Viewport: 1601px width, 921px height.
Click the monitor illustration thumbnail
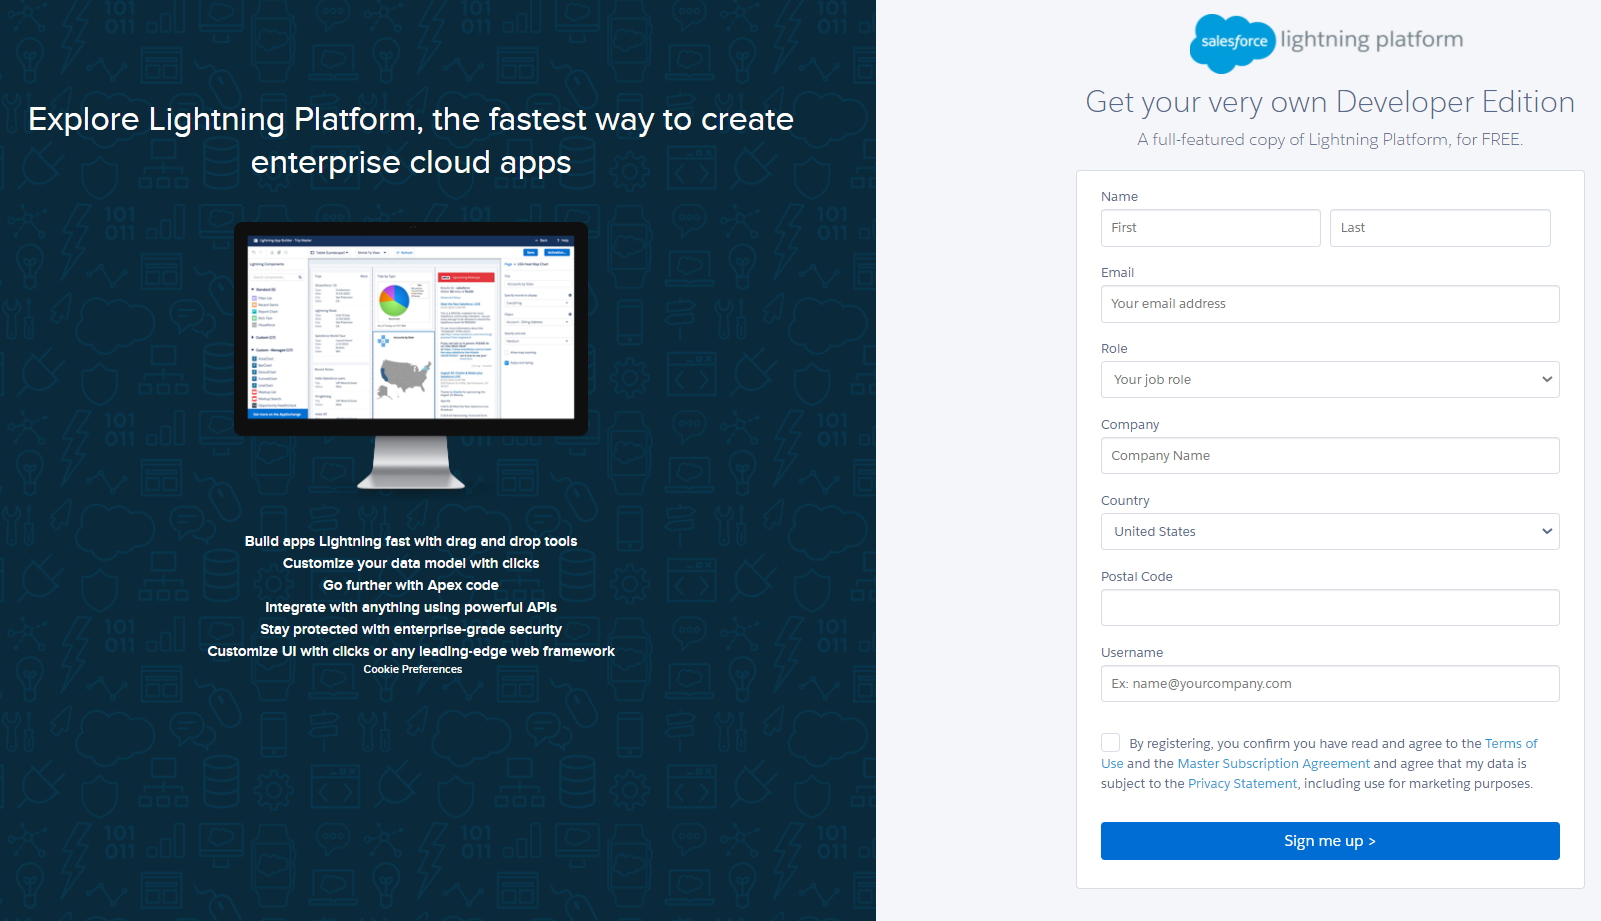[x=411, y=356]
